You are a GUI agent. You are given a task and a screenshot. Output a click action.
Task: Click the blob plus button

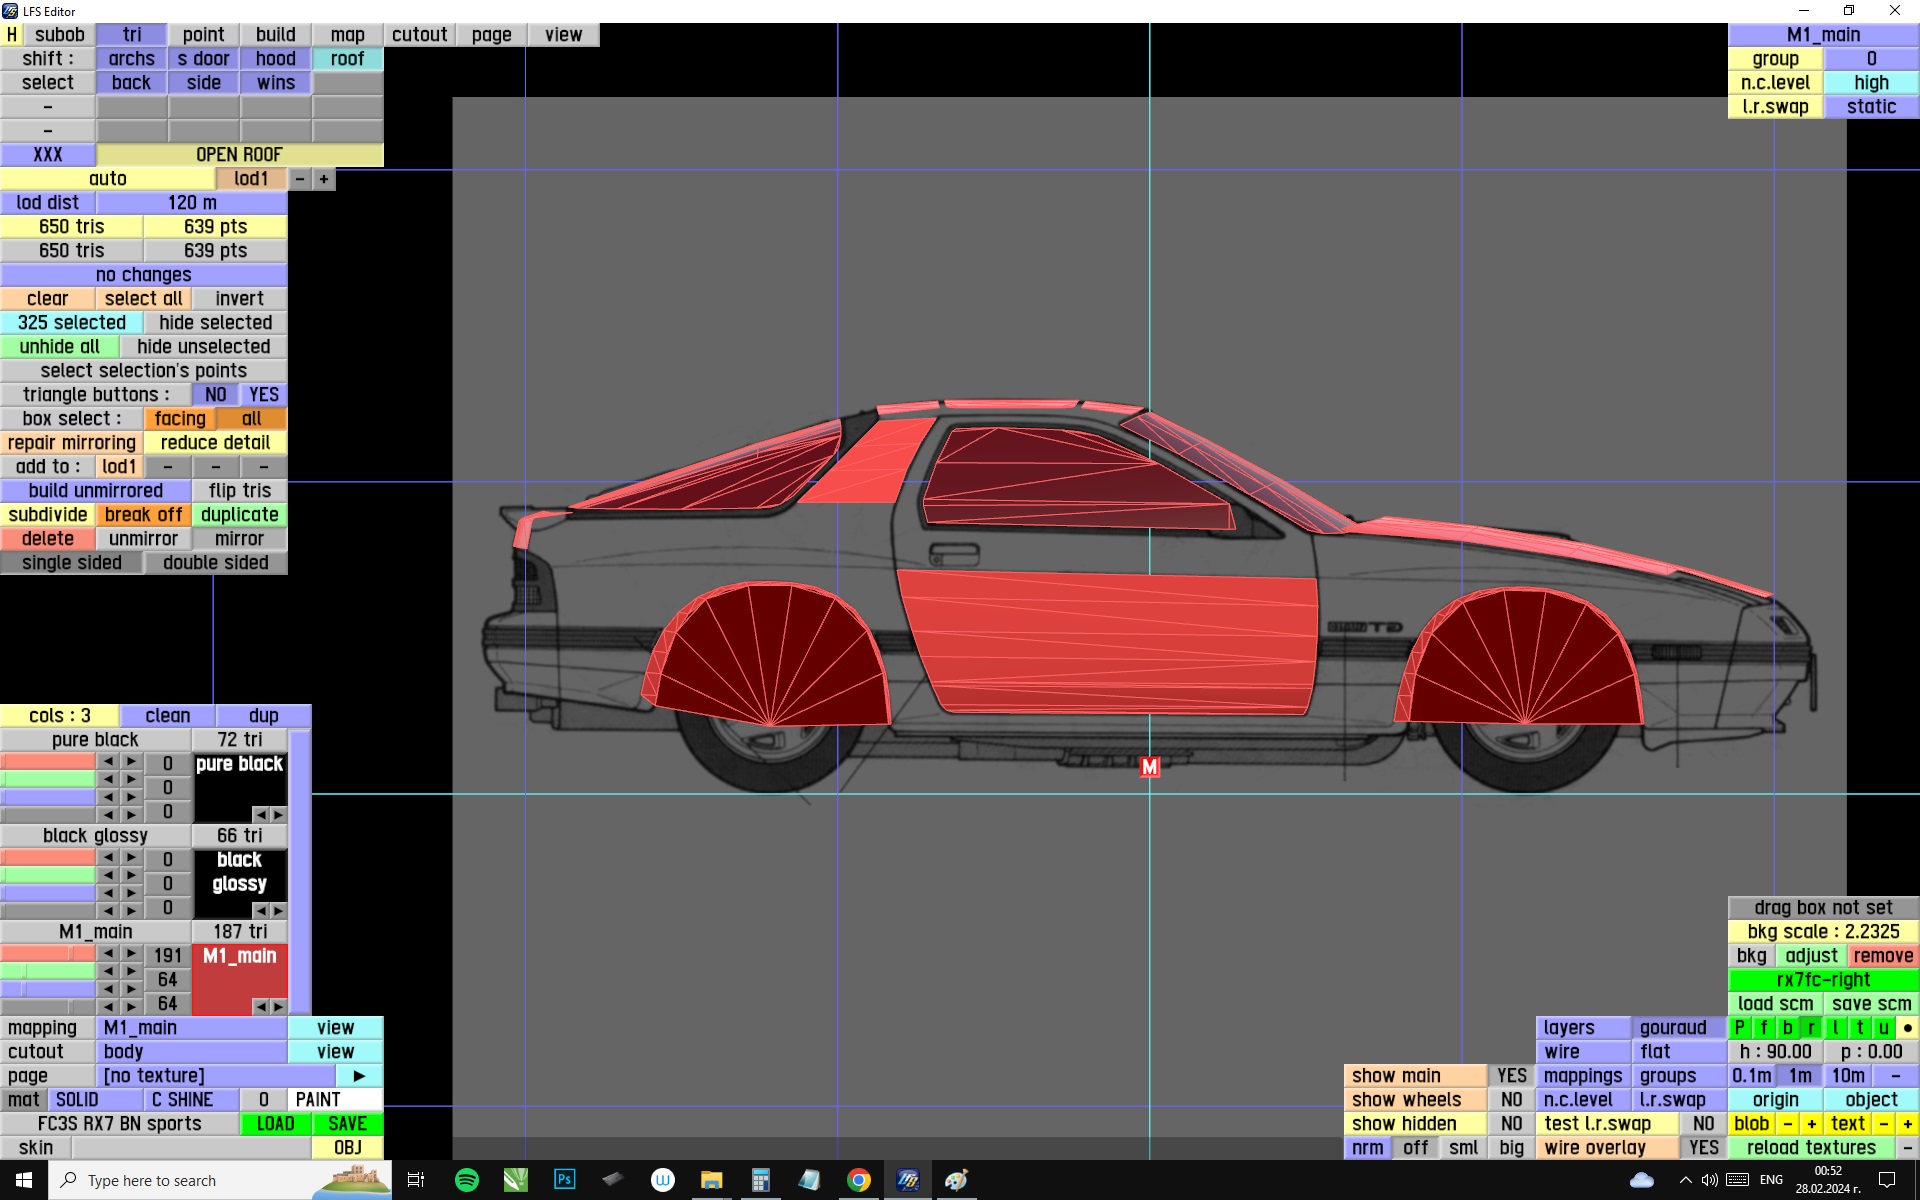tap(1811, 1124)
